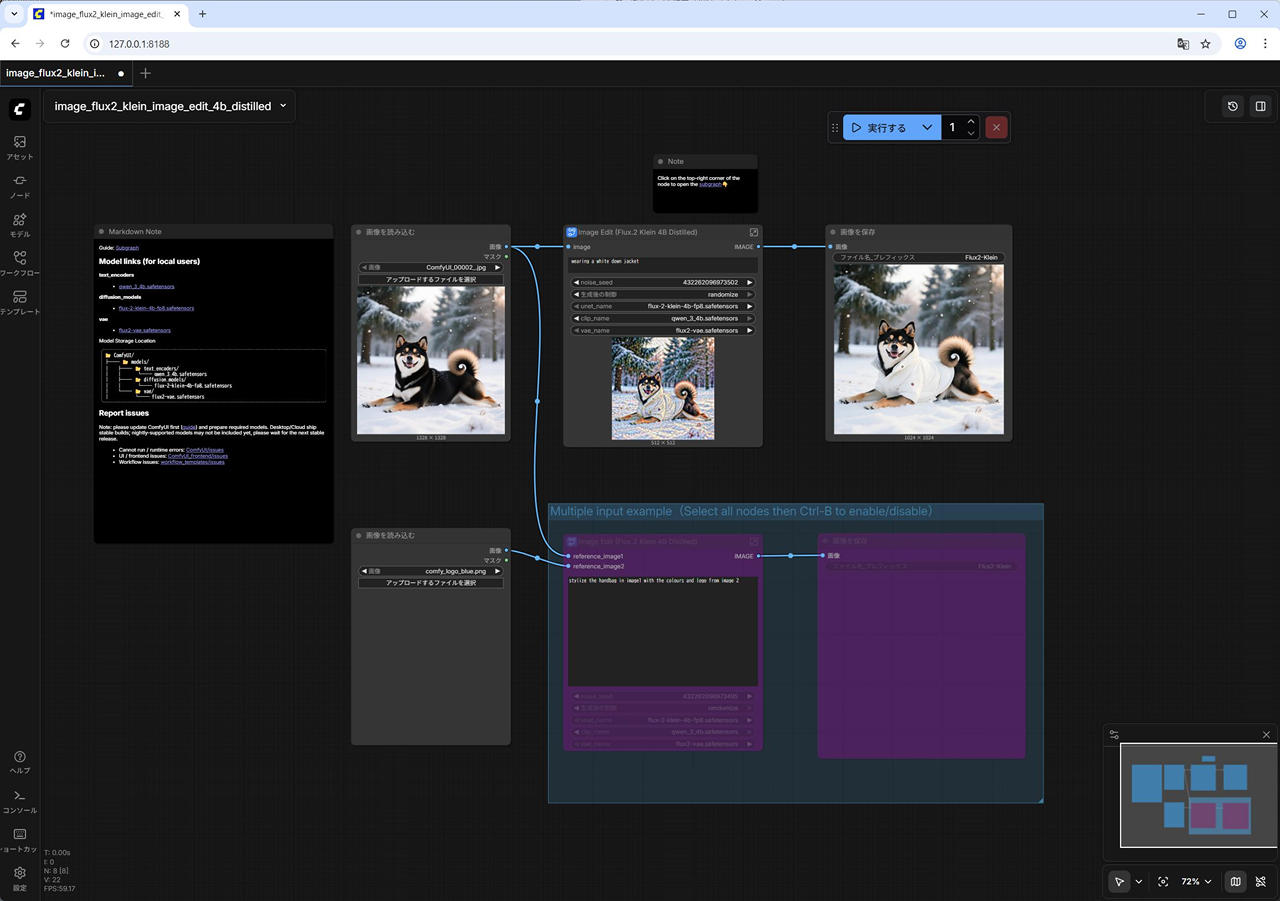Screen dimensions: 1280x901
Task: Open the Node library (ノード) sidebar
Action: tap(19, 186)
